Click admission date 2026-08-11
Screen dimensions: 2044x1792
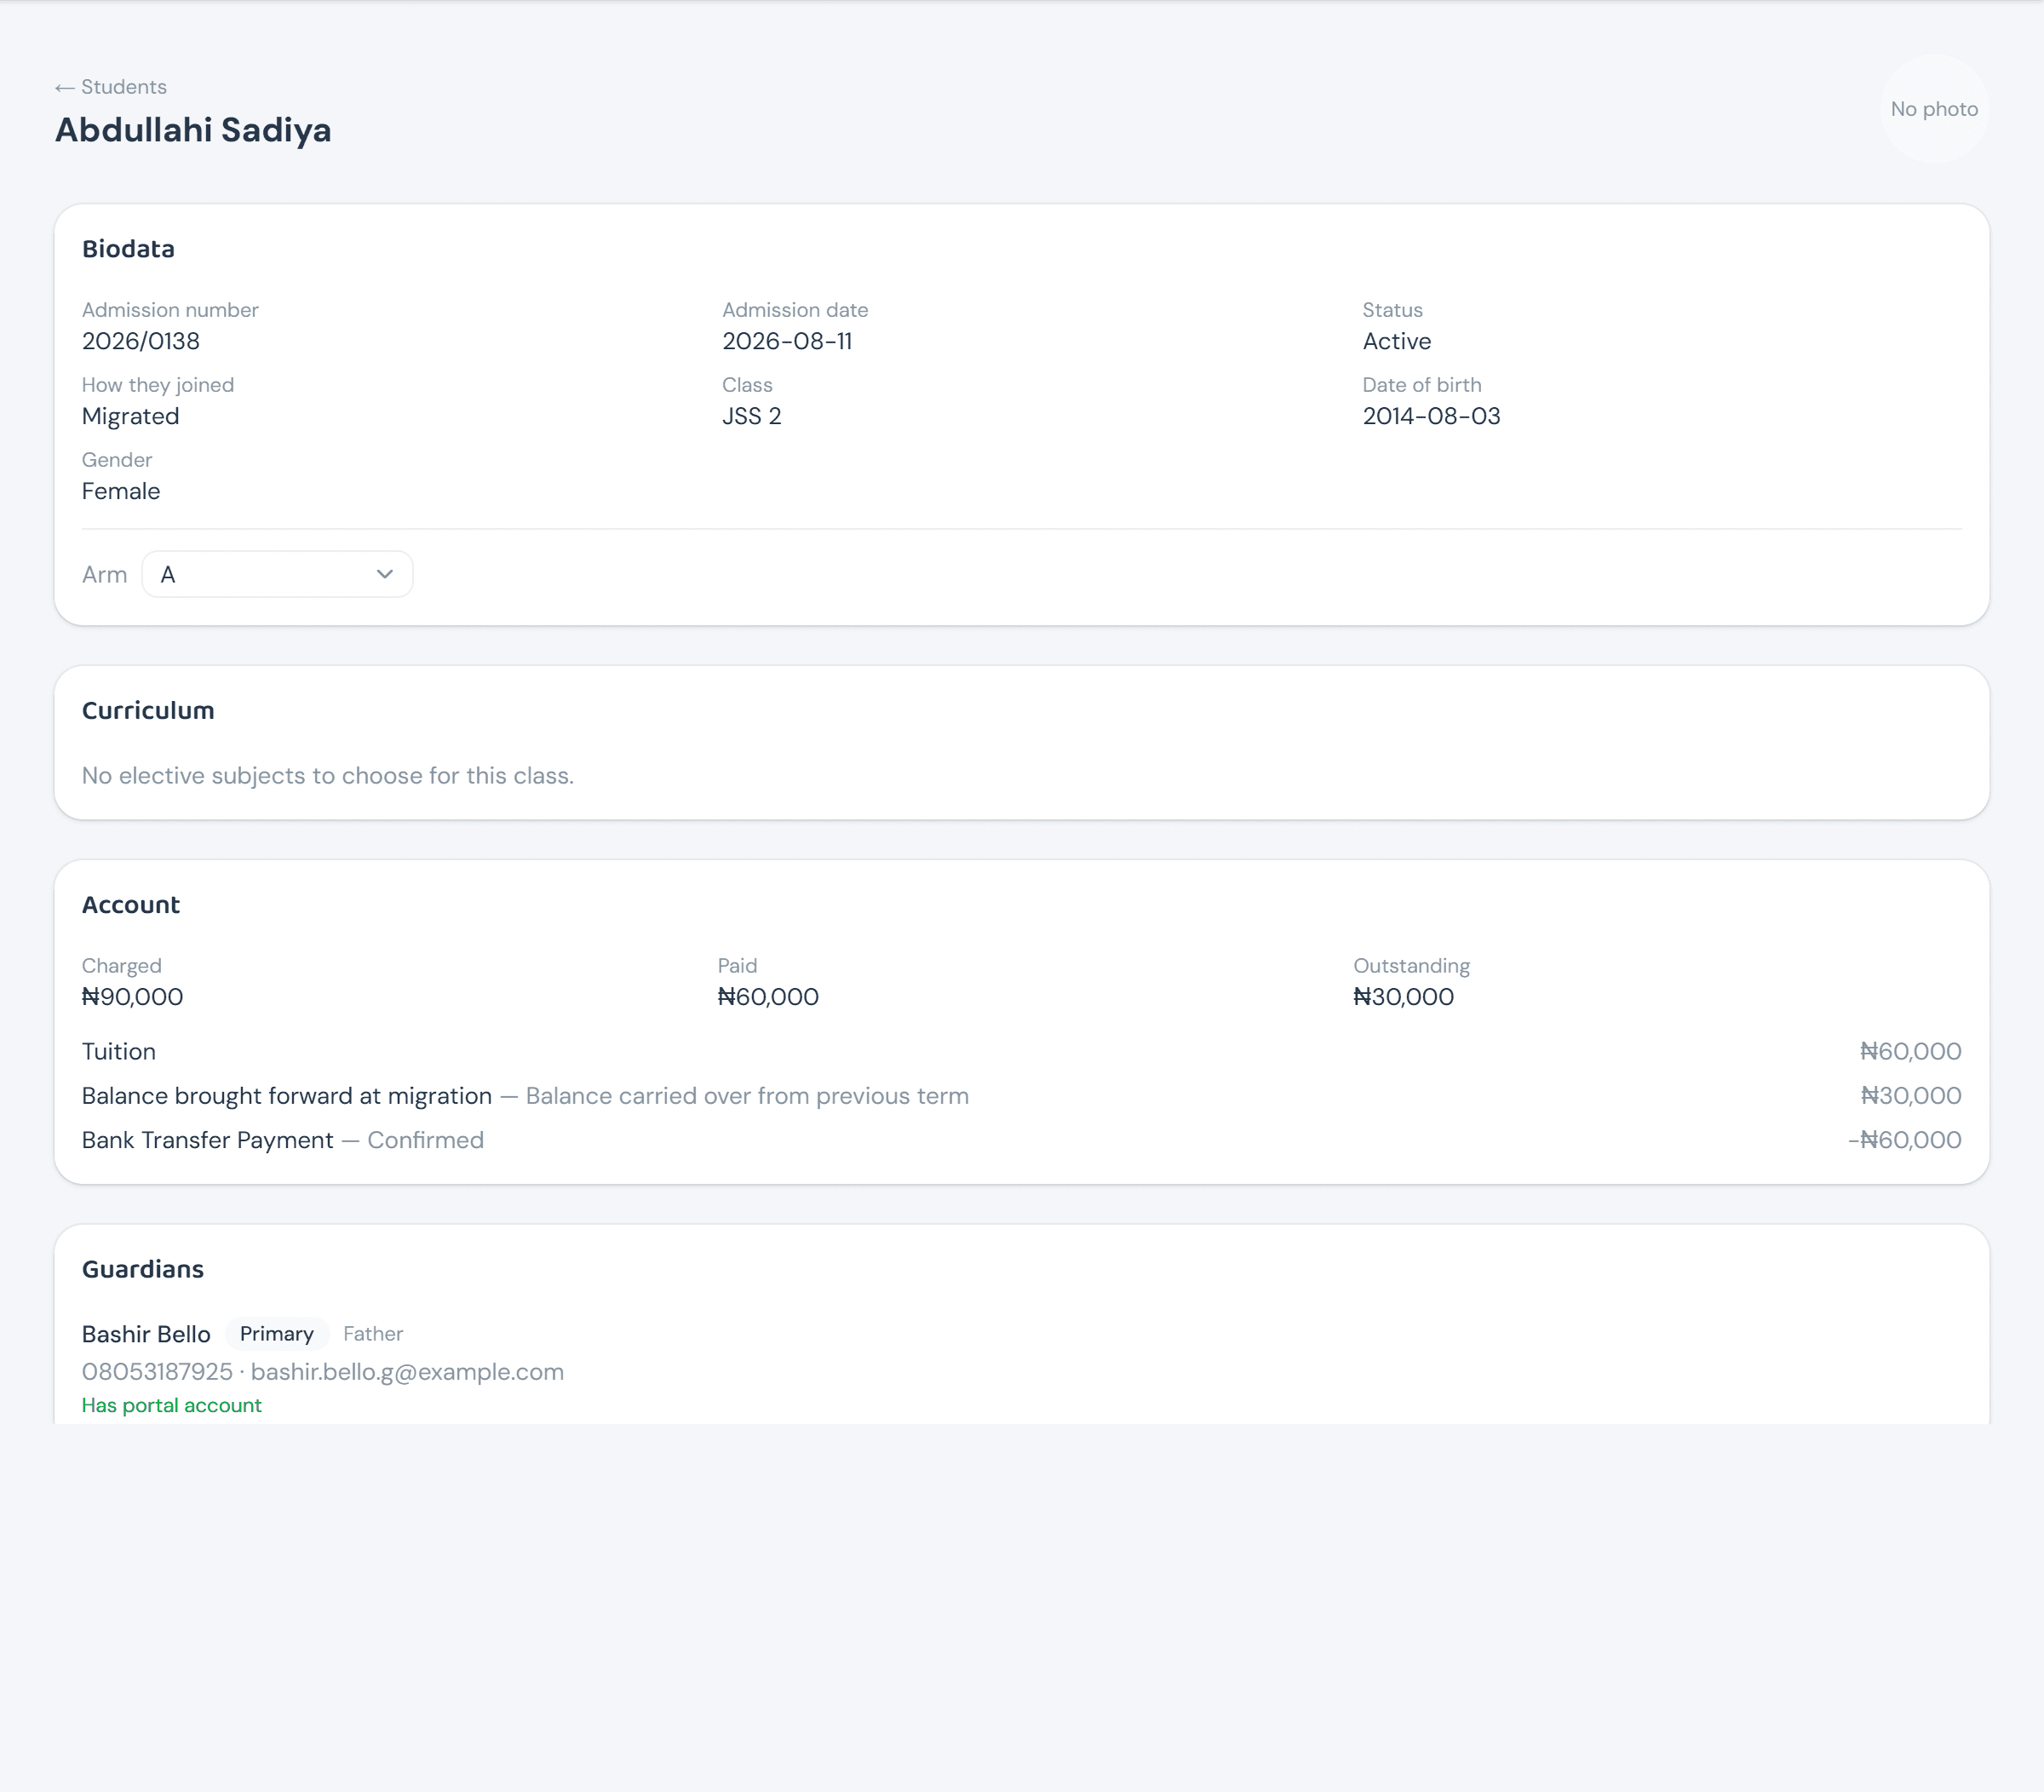[787, 341]
